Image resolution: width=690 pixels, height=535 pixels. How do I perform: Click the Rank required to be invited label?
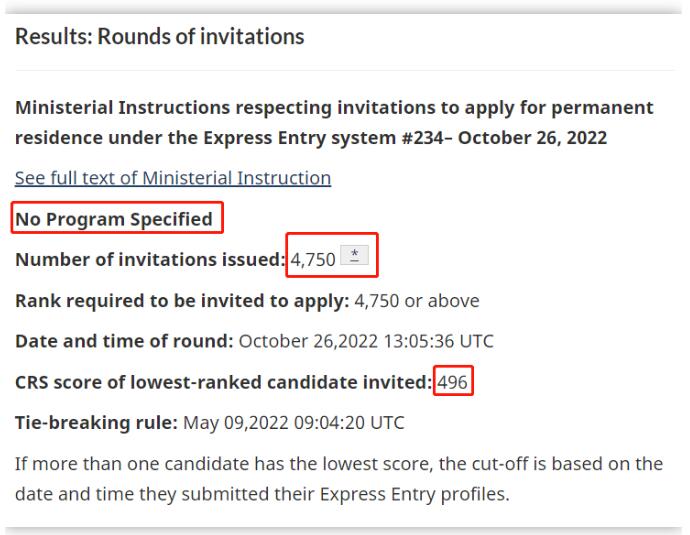[182, 301]
